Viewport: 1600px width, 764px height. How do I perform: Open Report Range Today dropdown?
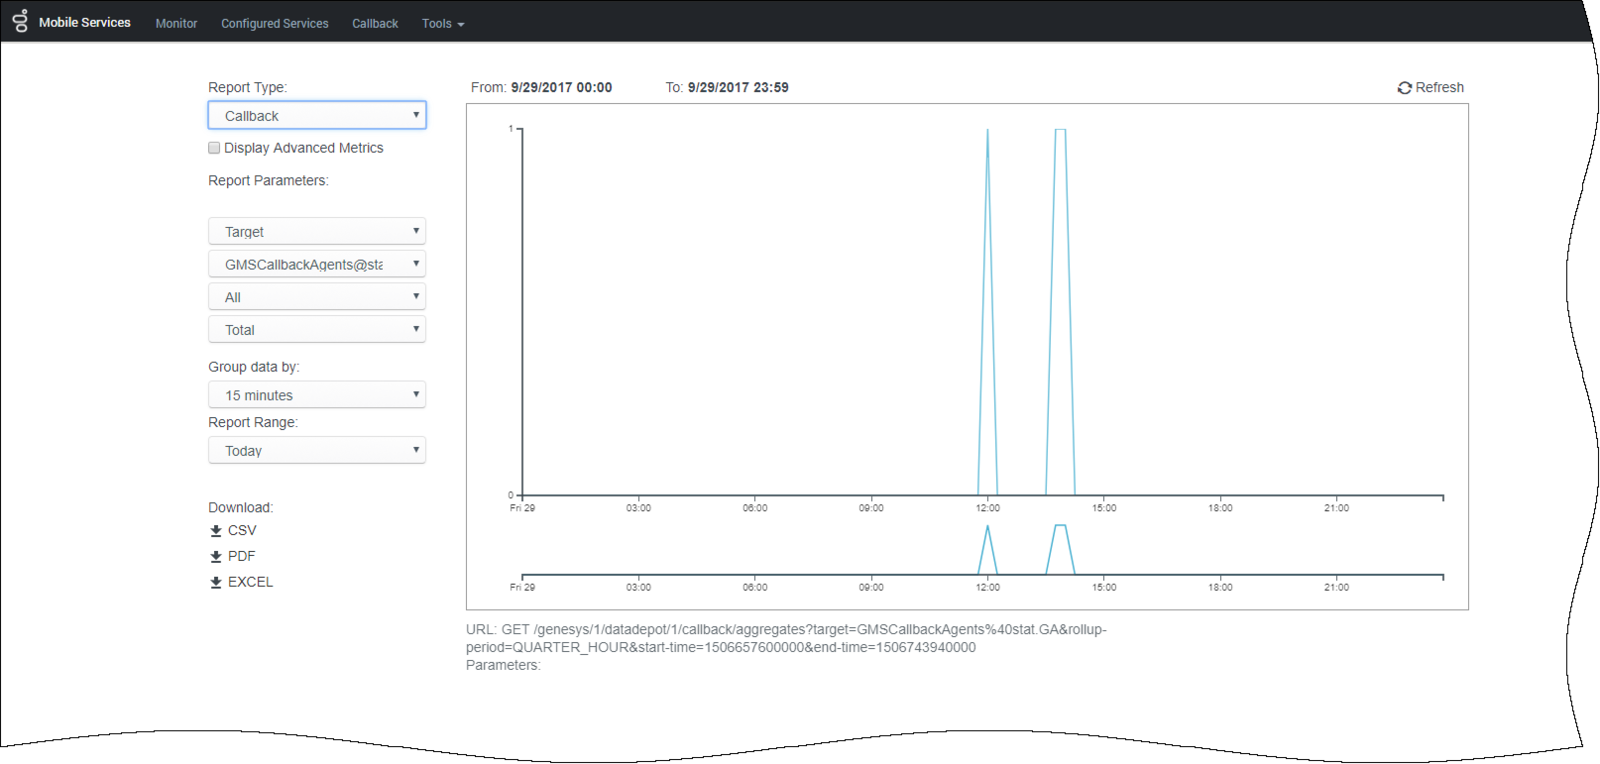pyautogui.click(x=317, y=451)
